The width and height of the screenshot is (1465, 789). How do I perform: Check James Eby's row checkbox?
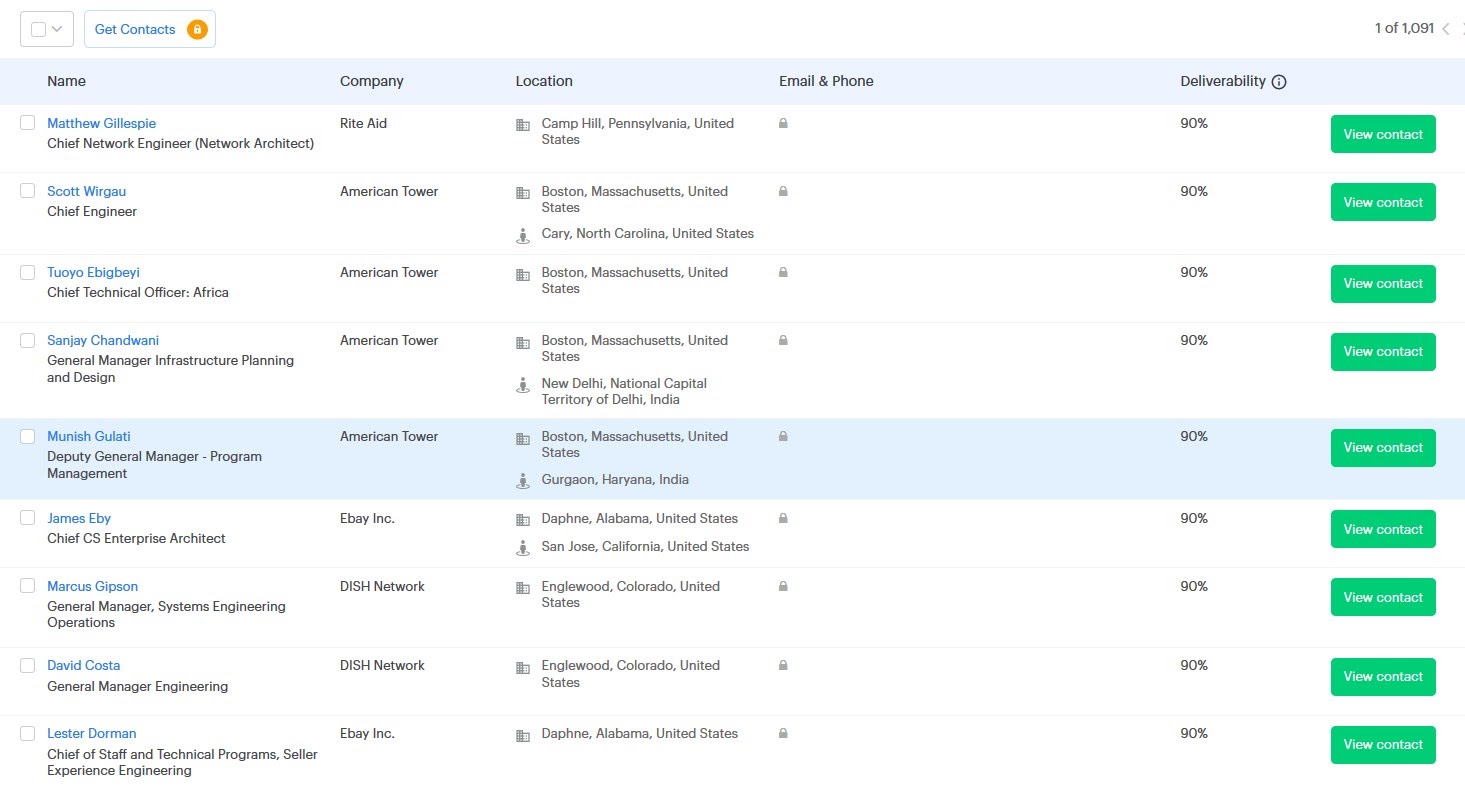click(28, 517)
